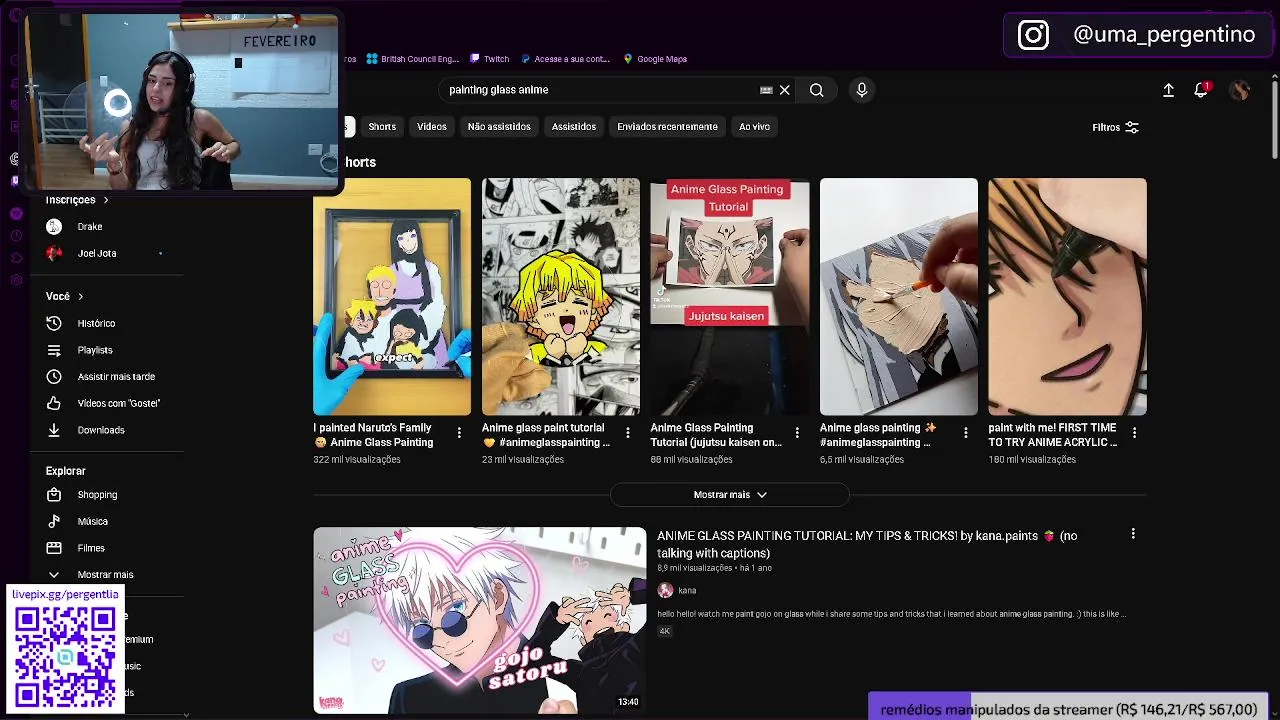The width and height of the screenshot is (1280, 720).
Task: Clear the search box with X icon
Action: coord(785,90)
